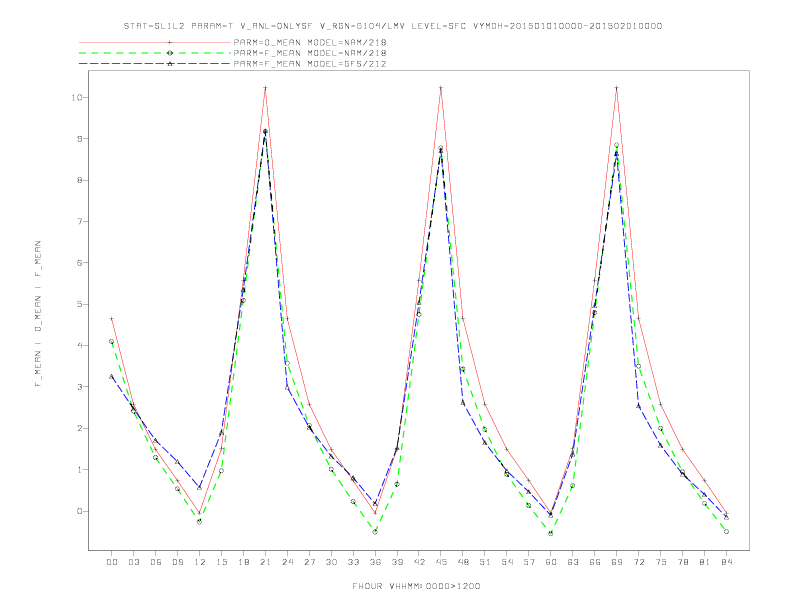
Task: Click the green circle data point at hour 84
Action: pyautogui.click(x=726, y=532)
